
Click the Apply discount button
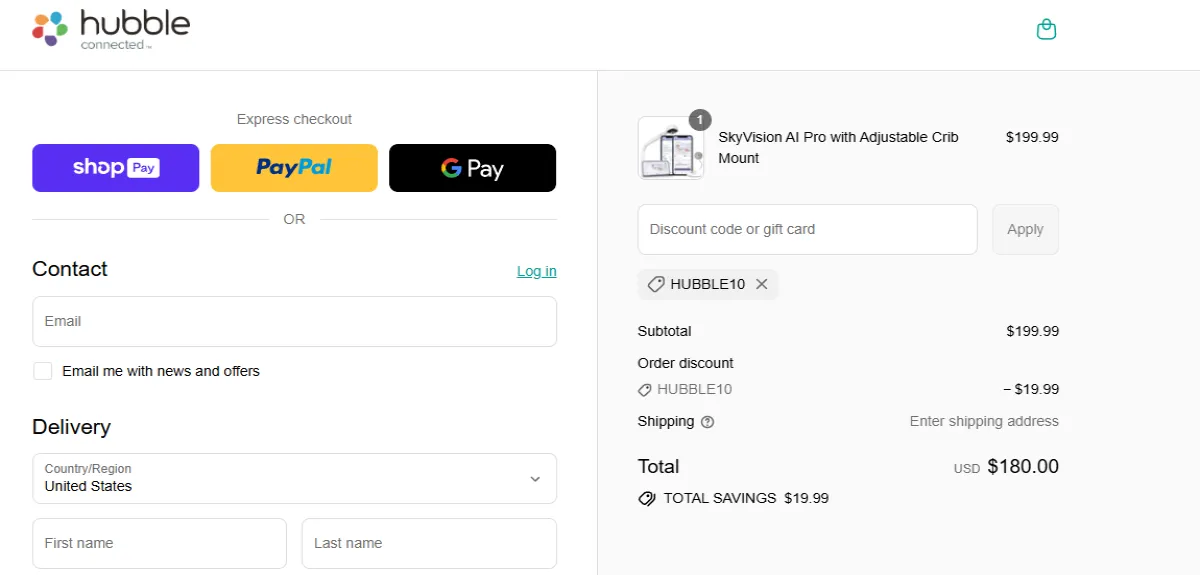(1025, 229)
